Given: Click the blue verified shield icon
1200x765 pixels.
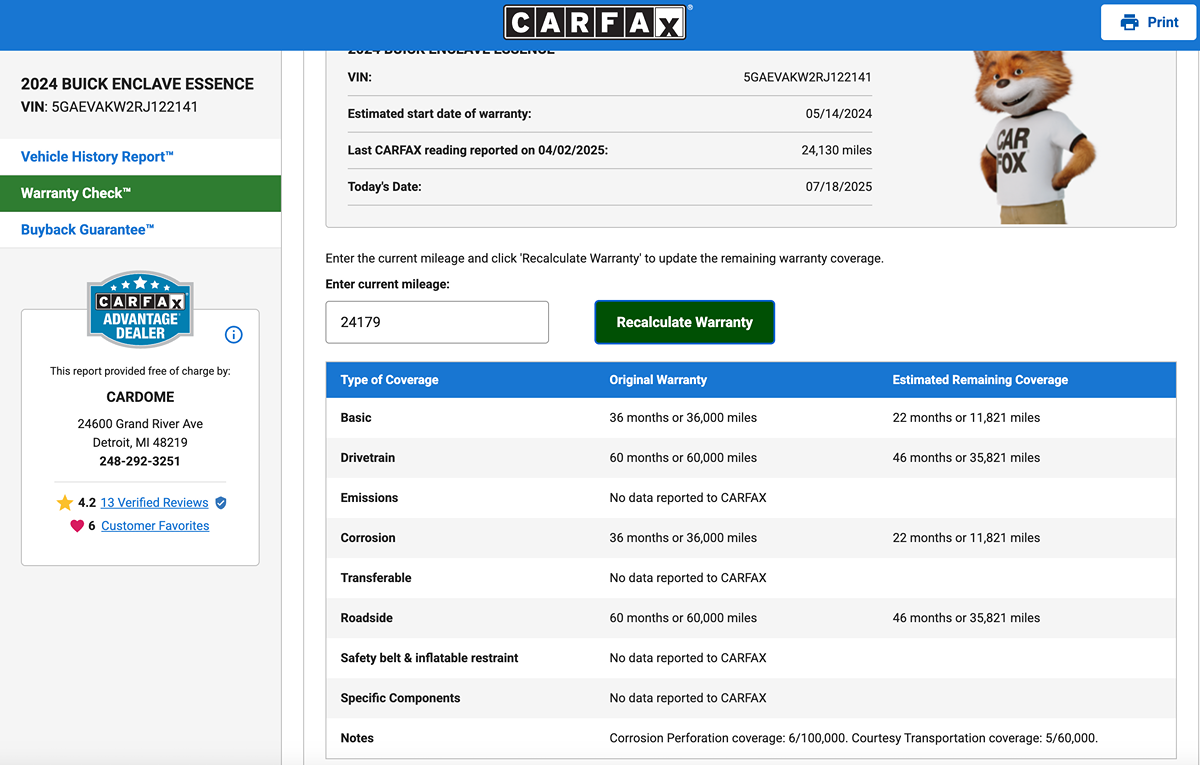Looking at the screenshot, I should tap(221, 503).
